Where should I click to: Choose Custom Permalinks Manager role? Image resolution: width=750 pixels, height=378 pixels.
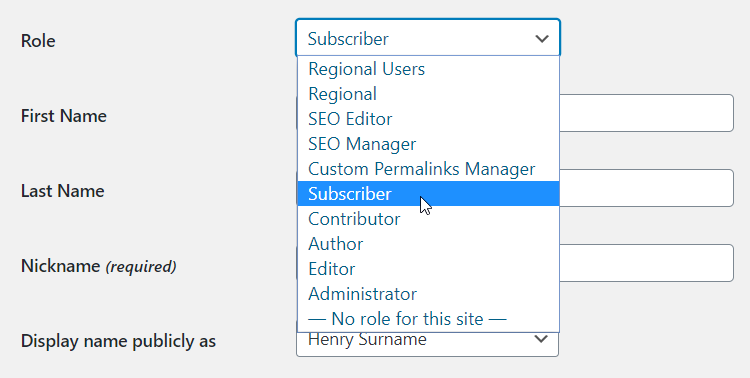[x=428, y=168]
